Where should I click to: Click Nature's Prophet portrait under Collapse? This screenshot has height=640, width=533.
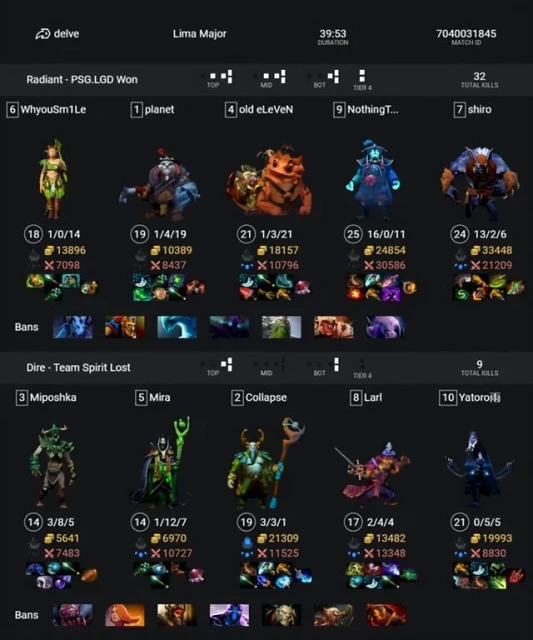(x=266, y=462)
